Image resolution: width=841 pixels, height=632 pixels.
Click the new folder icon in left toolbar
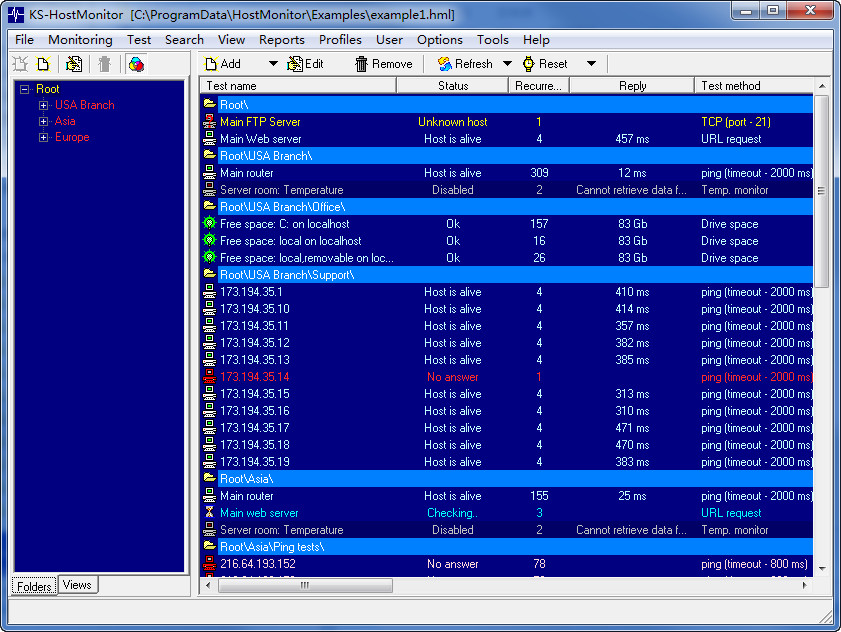coord(43,64)
